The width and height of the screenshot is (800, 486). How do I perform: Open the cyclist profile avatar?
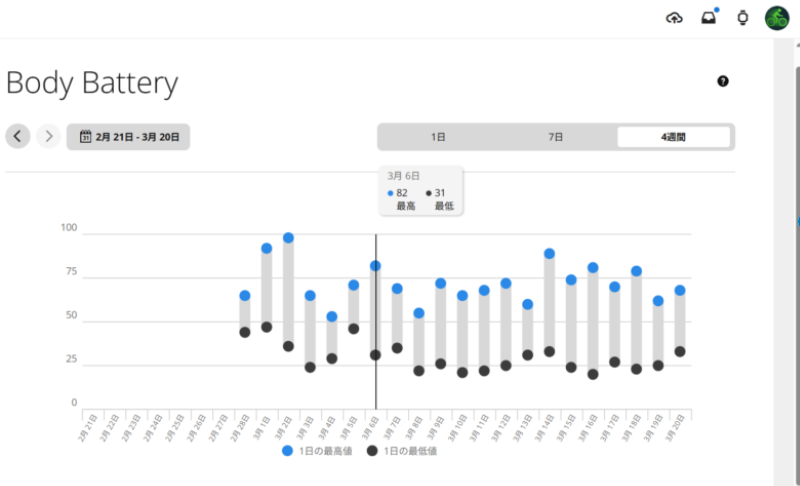click(x=777, y=18)
